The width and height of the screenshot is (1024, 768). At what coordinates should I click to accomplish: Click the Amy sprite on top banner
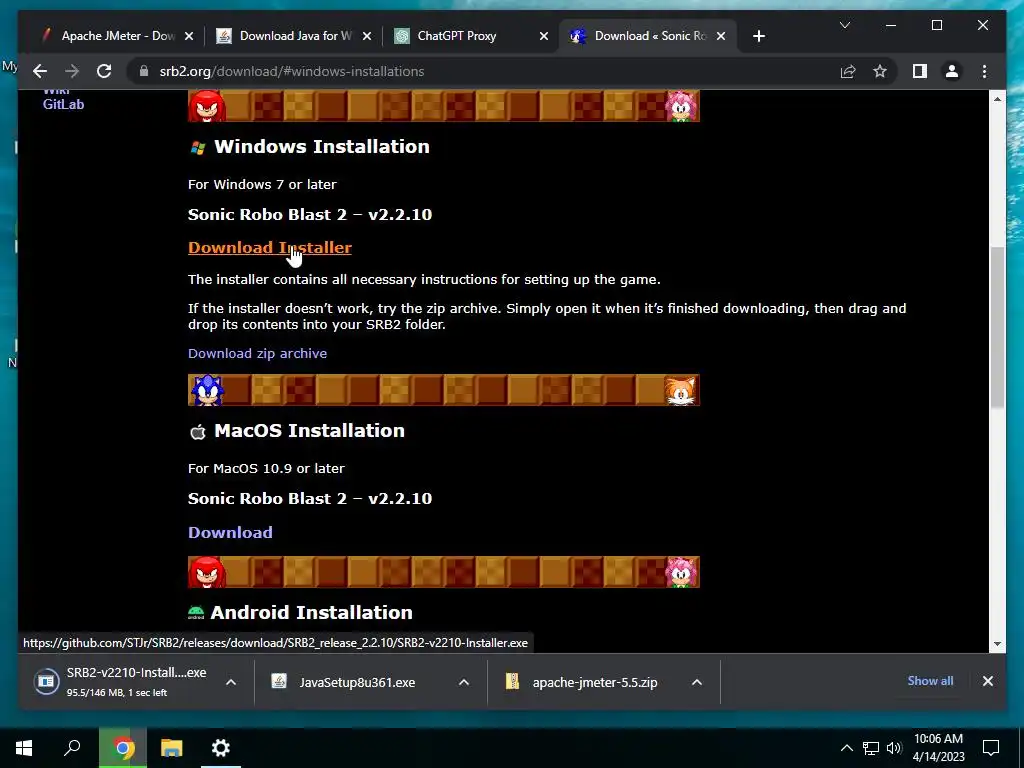pyautogui.click(x=681, y=106)
